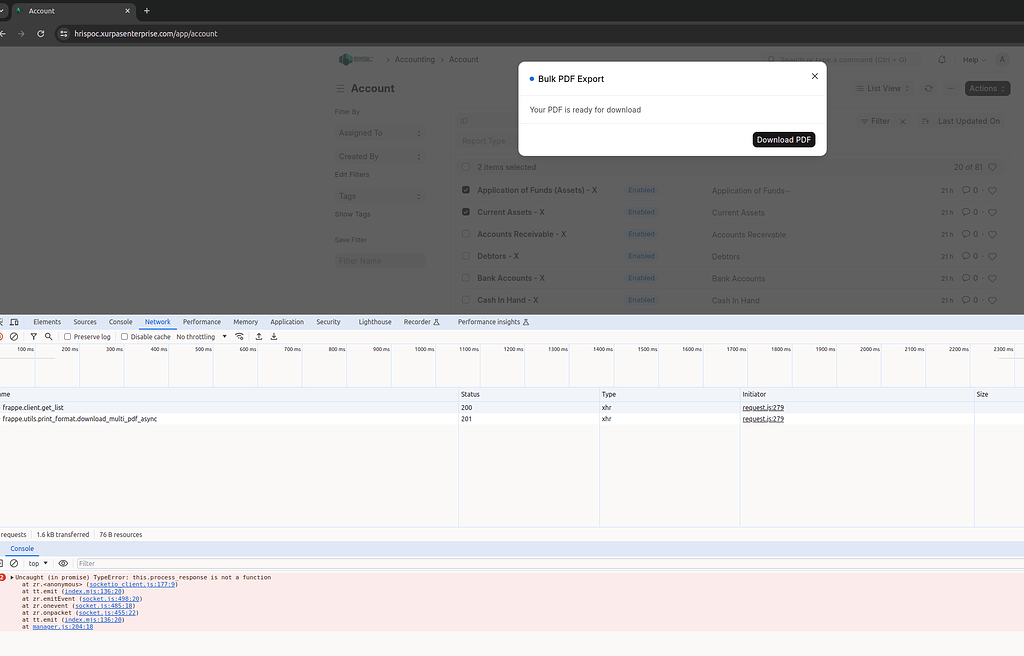Viewport: 1024px width, 656px height.
Task: Uncheck the Current Assets - X row
Action: pos(465,212)
